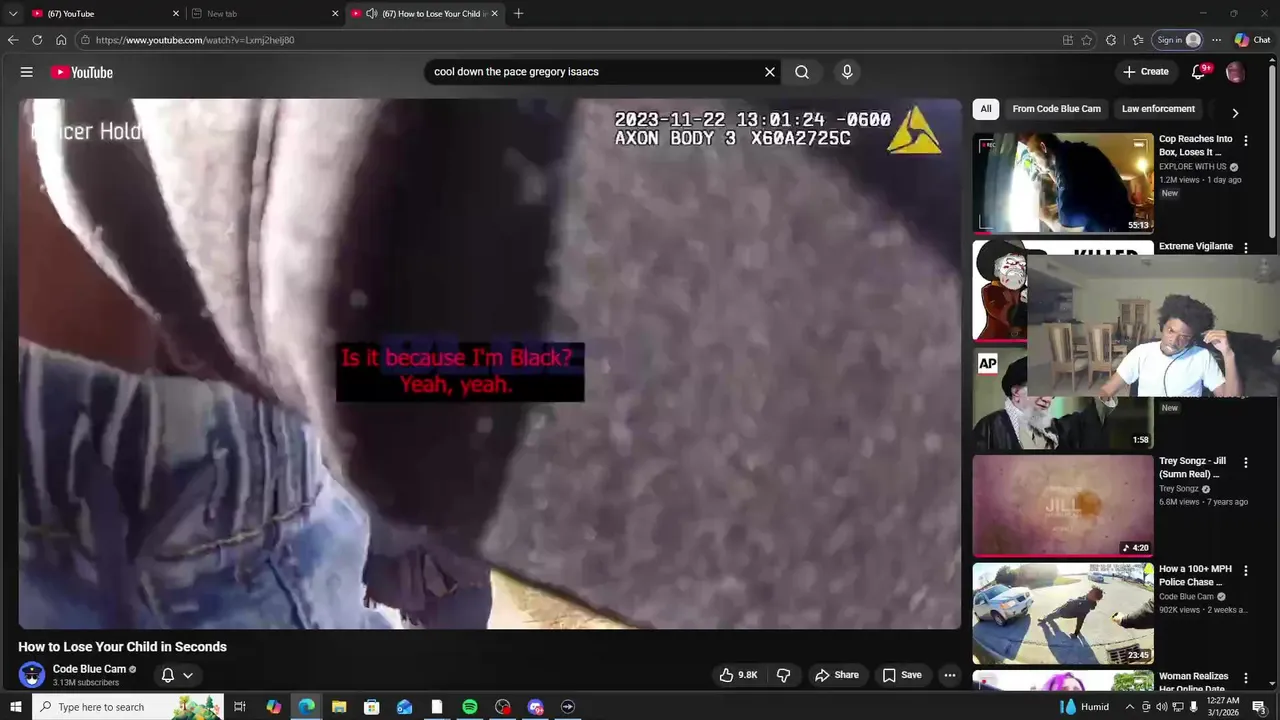
Task: Open the Windows Start menu
Action: [15, 707]
